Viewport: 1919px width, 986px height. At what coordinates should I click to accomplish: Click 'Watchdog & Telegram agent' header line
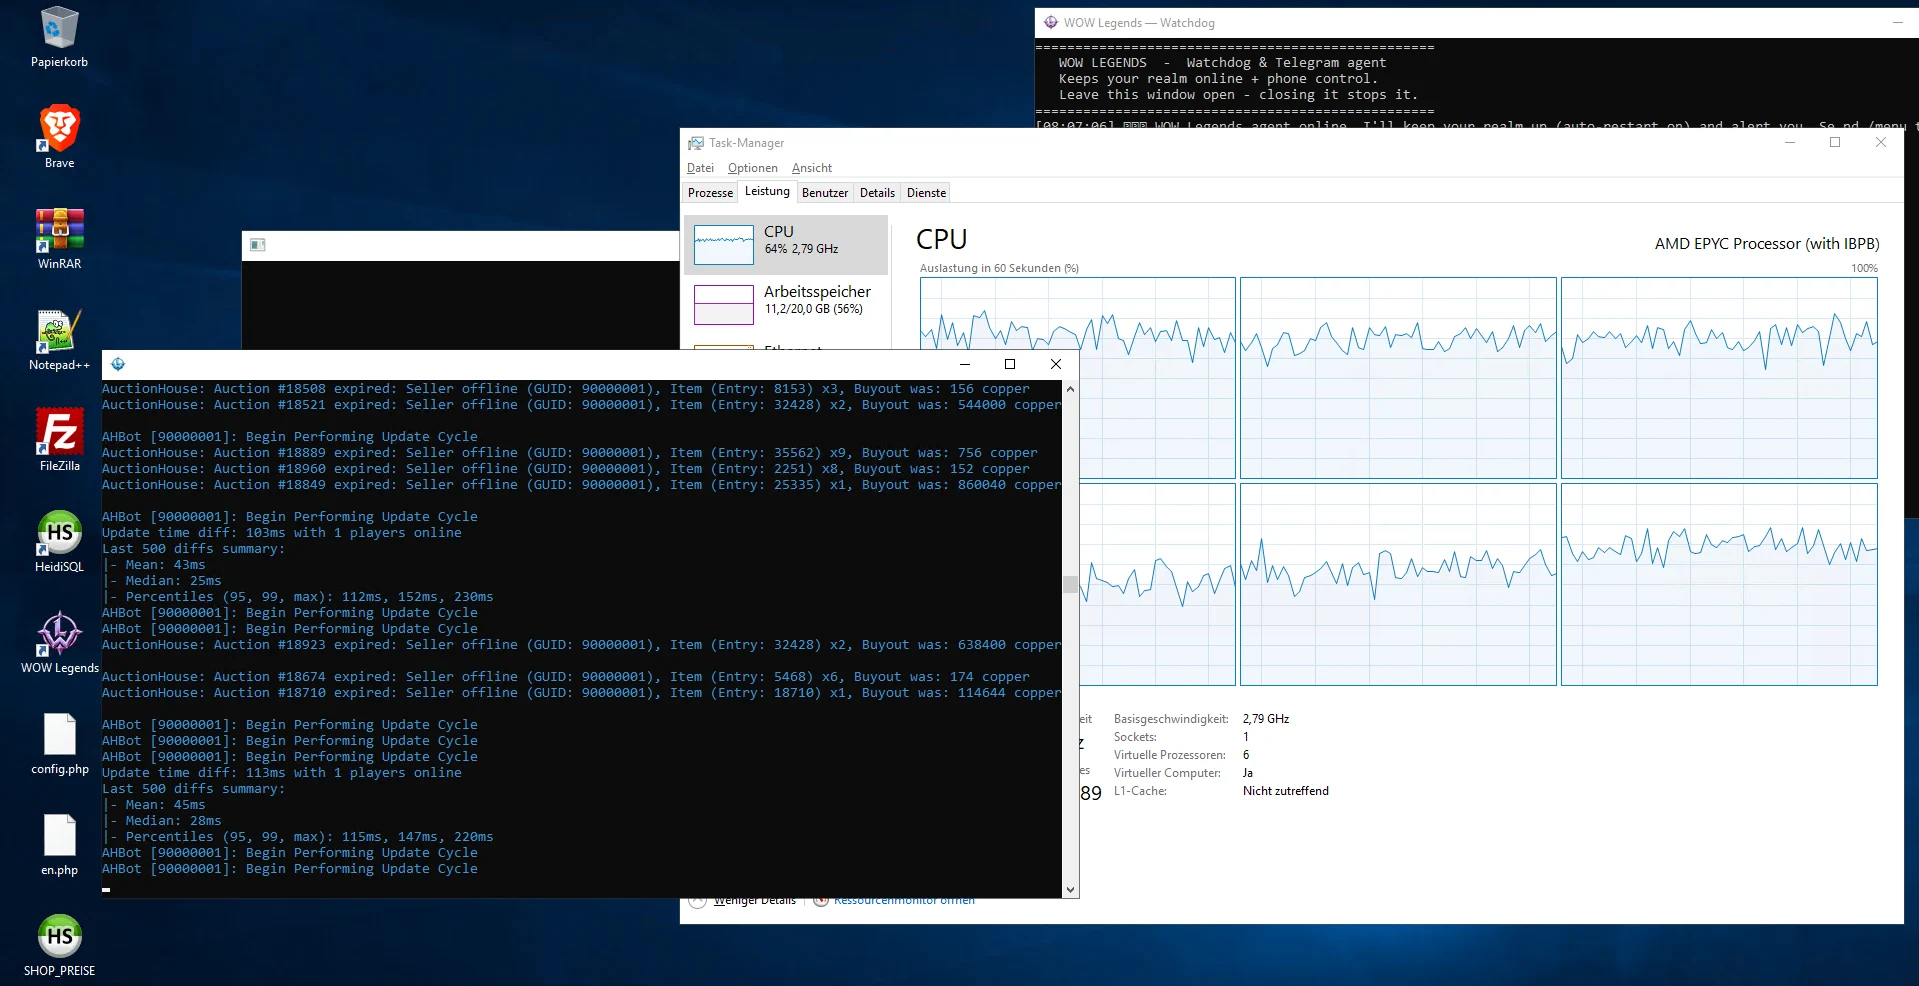click(1286, 63)
